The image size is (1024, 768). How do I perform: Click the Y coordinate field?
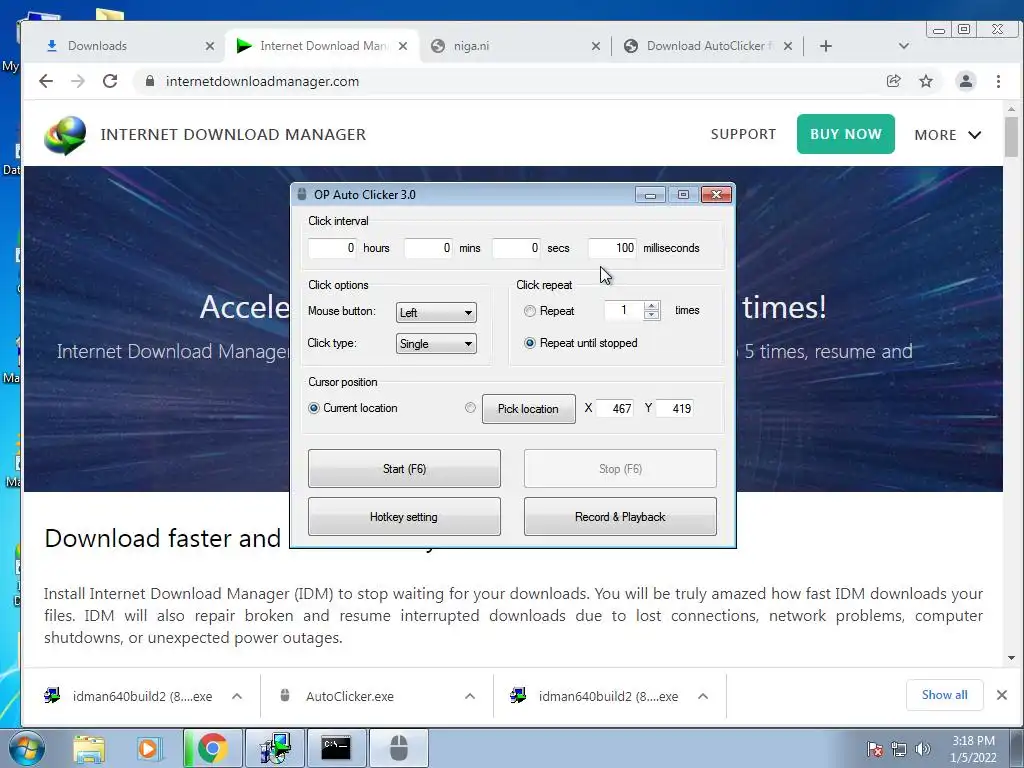pos(675,408)
